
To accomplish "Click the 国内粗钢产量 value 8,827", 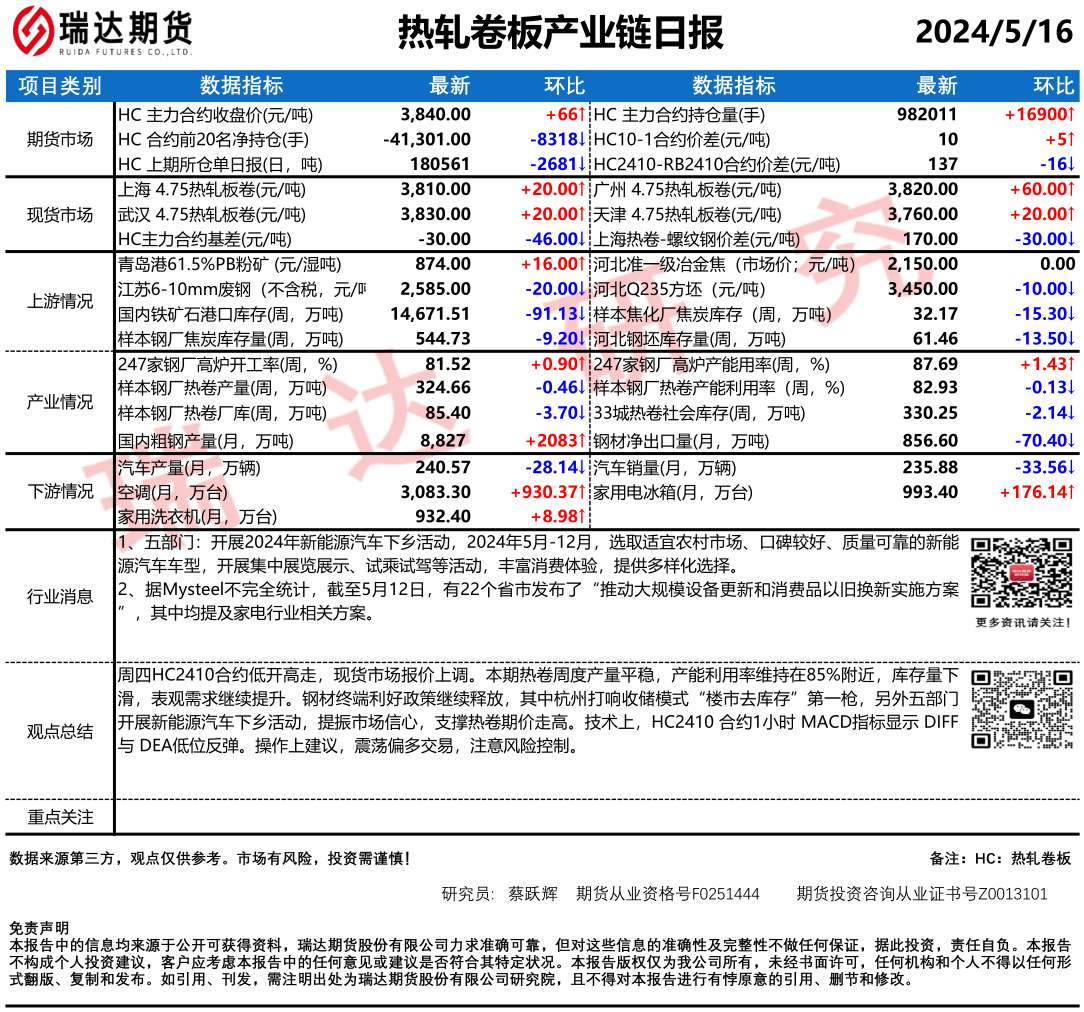I will pos(447,440).
